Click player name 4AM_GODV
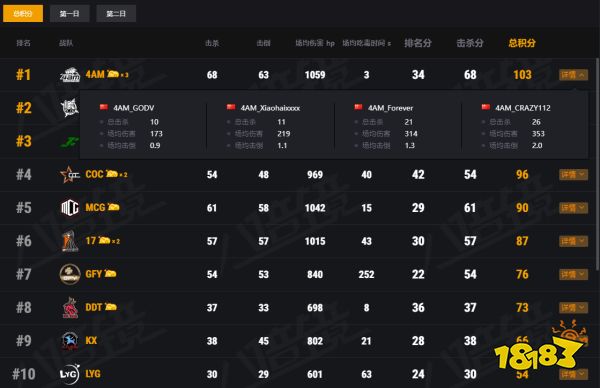 [x=134, y=108]
